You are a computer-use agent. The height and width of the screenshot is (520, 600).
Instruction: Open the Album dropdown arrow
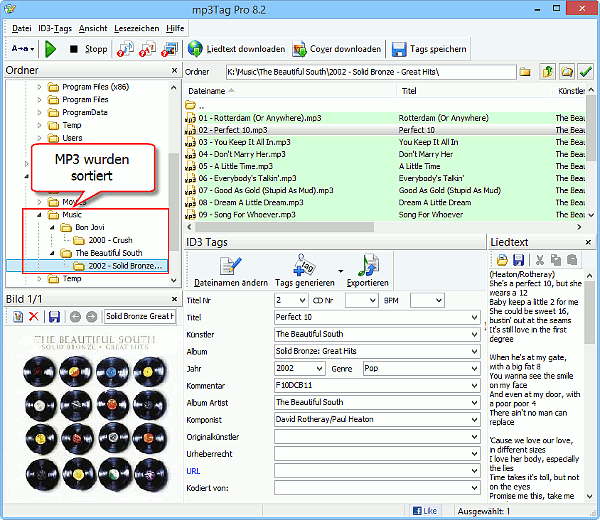coord(474,351)
